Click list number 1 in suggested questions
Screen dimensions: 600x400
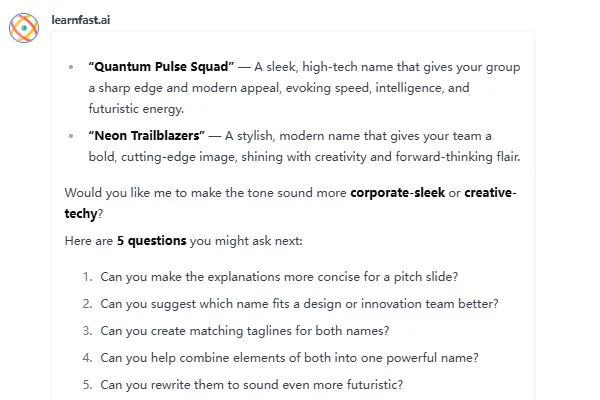(87, 276)
